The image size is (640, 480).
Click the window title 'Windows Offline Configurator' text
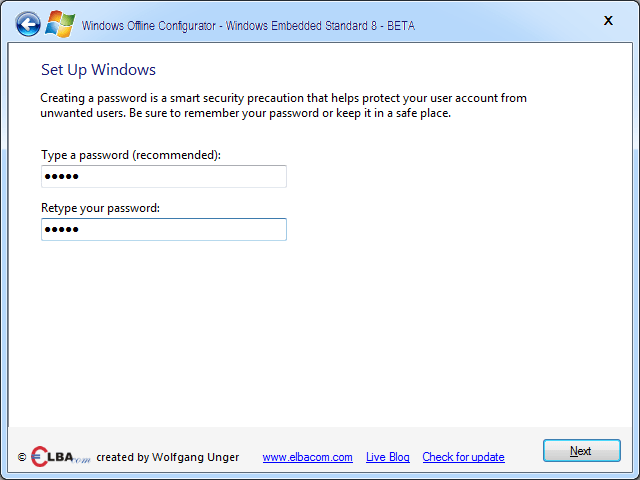(149, 26)
